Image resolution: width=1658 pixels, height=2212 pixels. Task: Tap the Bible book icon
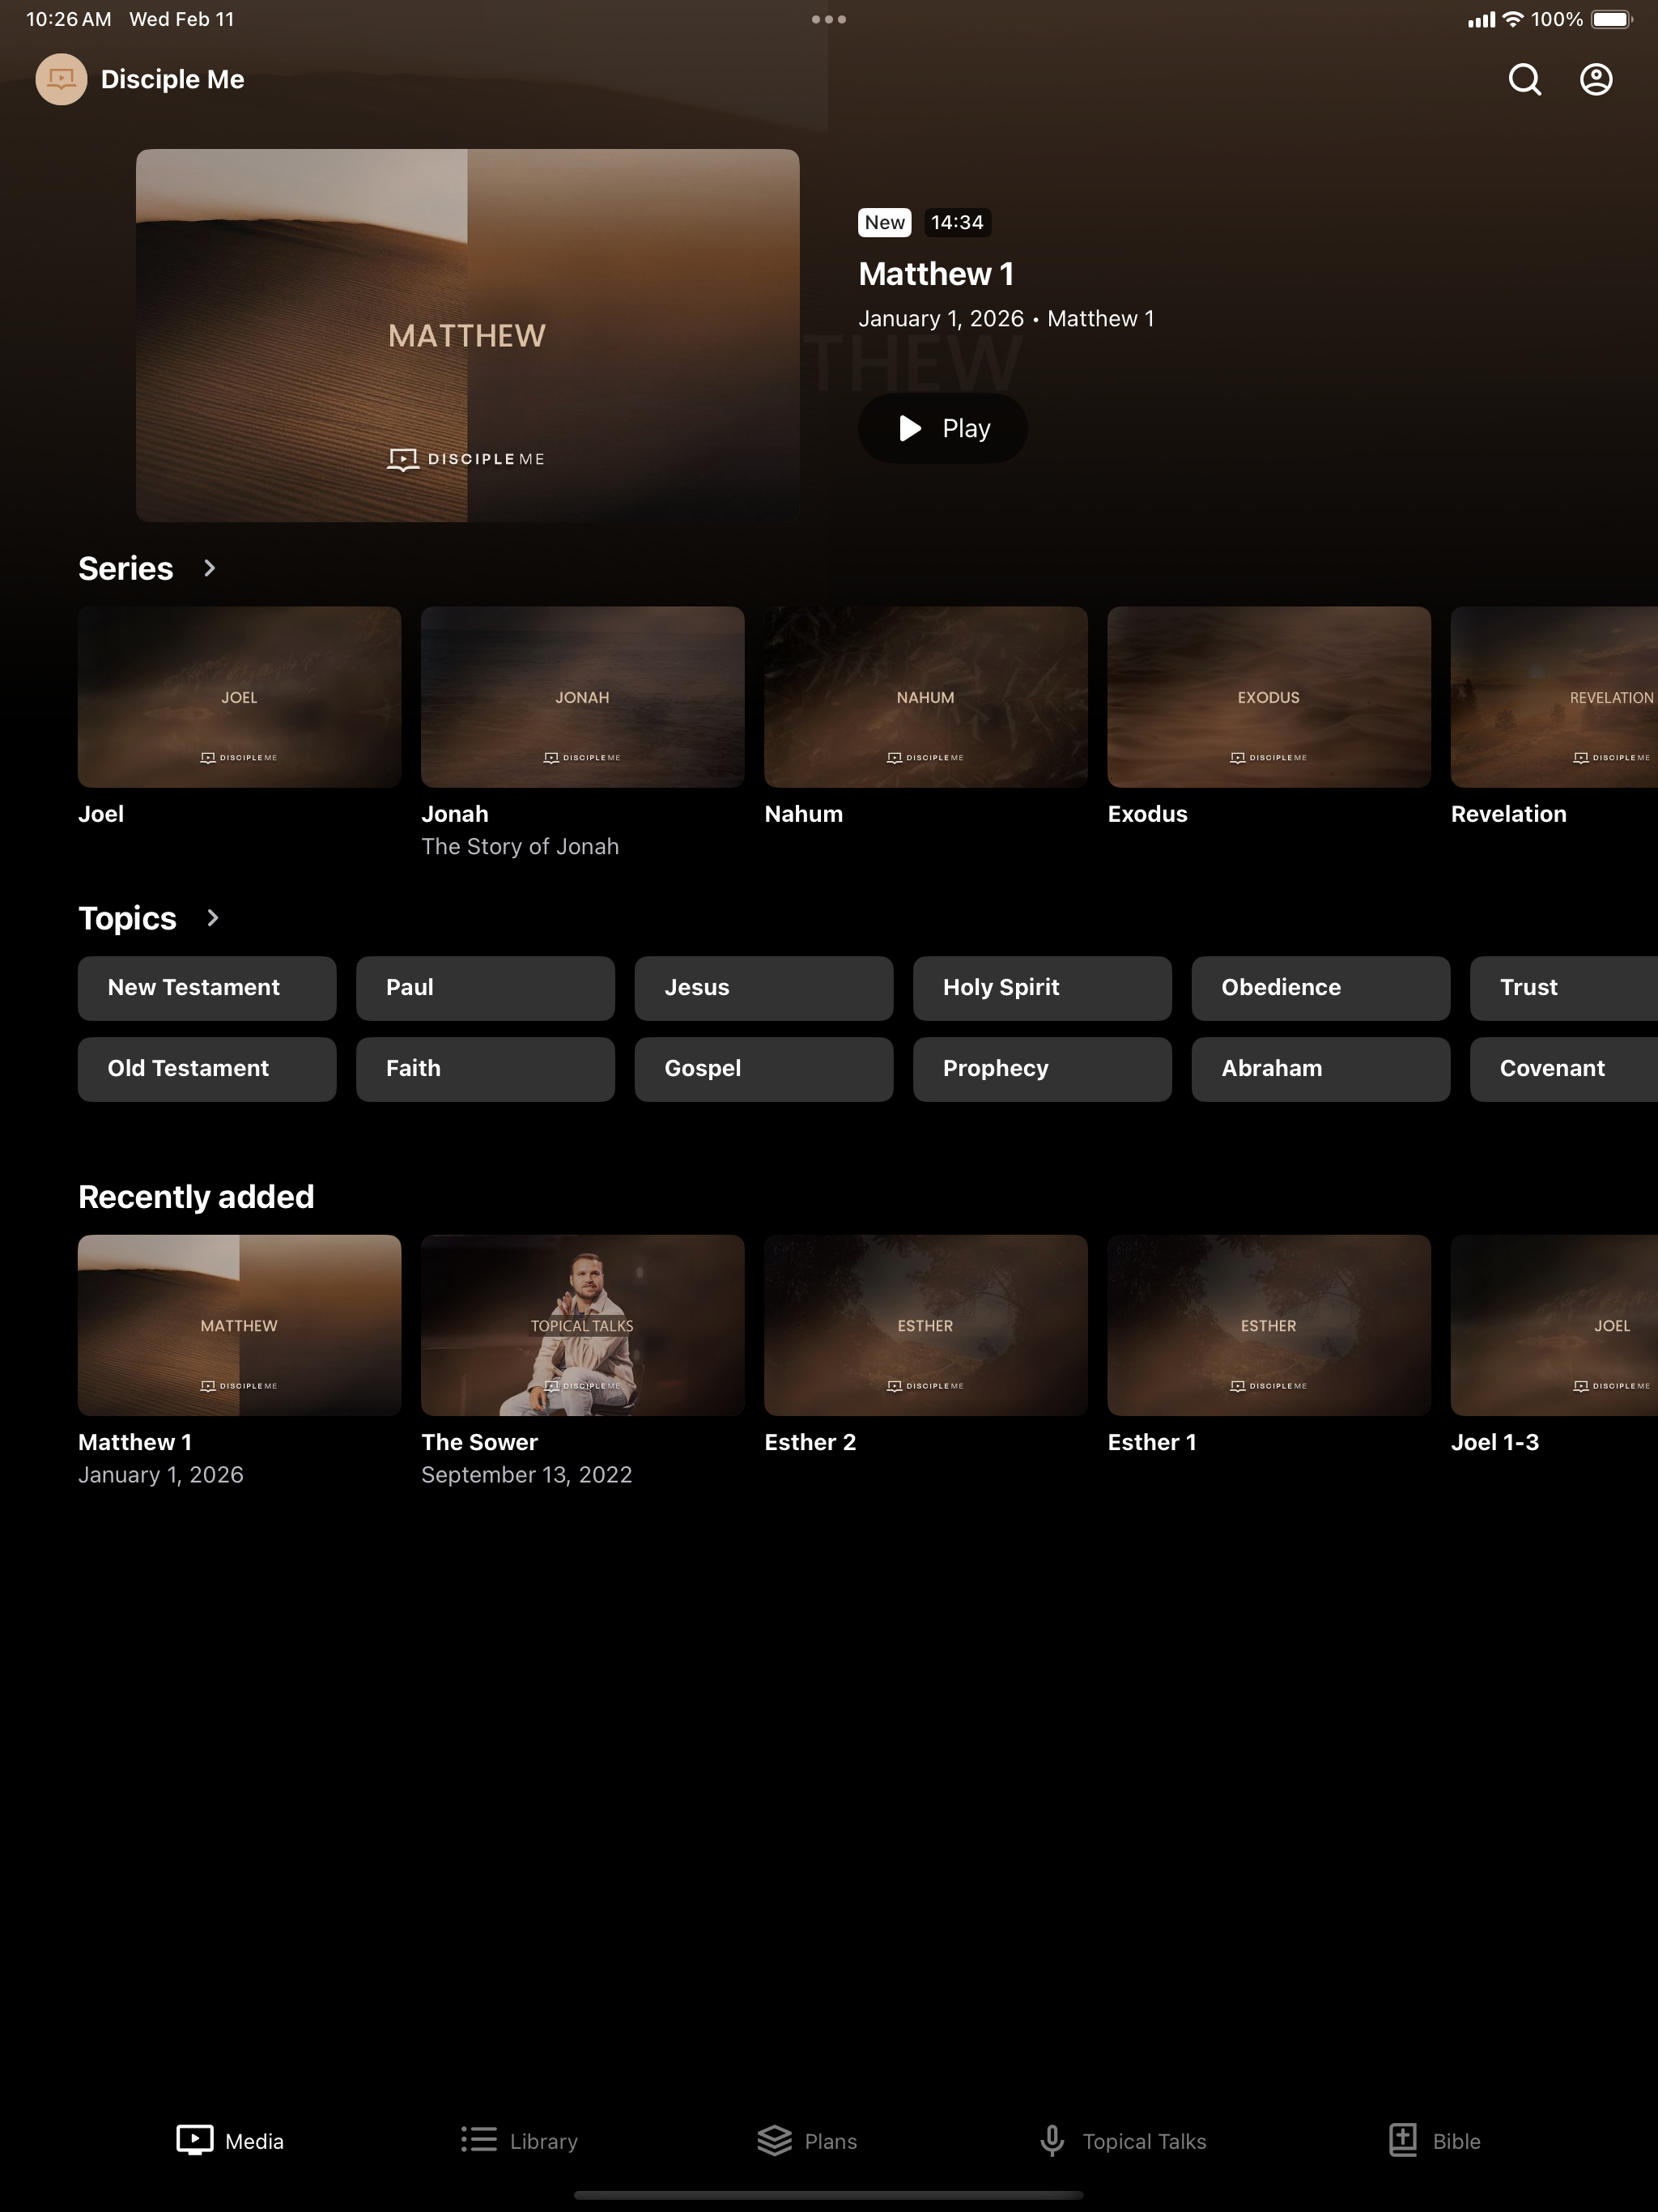tap(1403, 2140)
